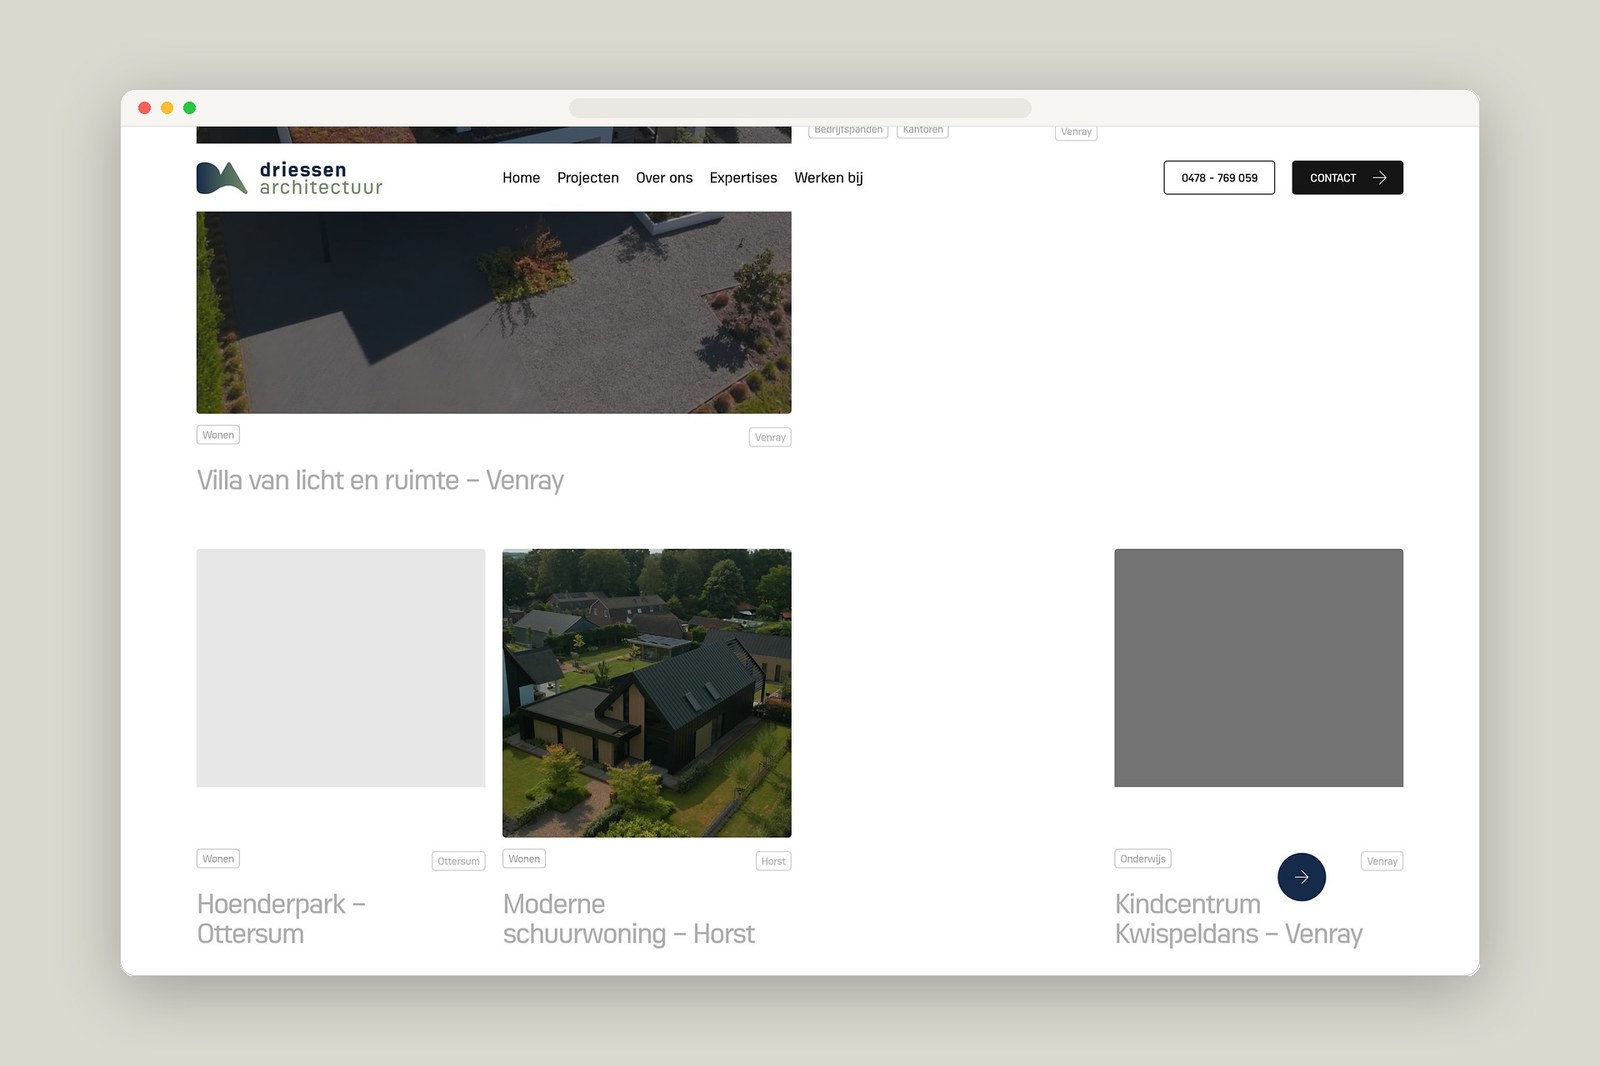Click the green maximize window dot
This screenshot has width=1600, height=1066.
click(x=190, y=108)
